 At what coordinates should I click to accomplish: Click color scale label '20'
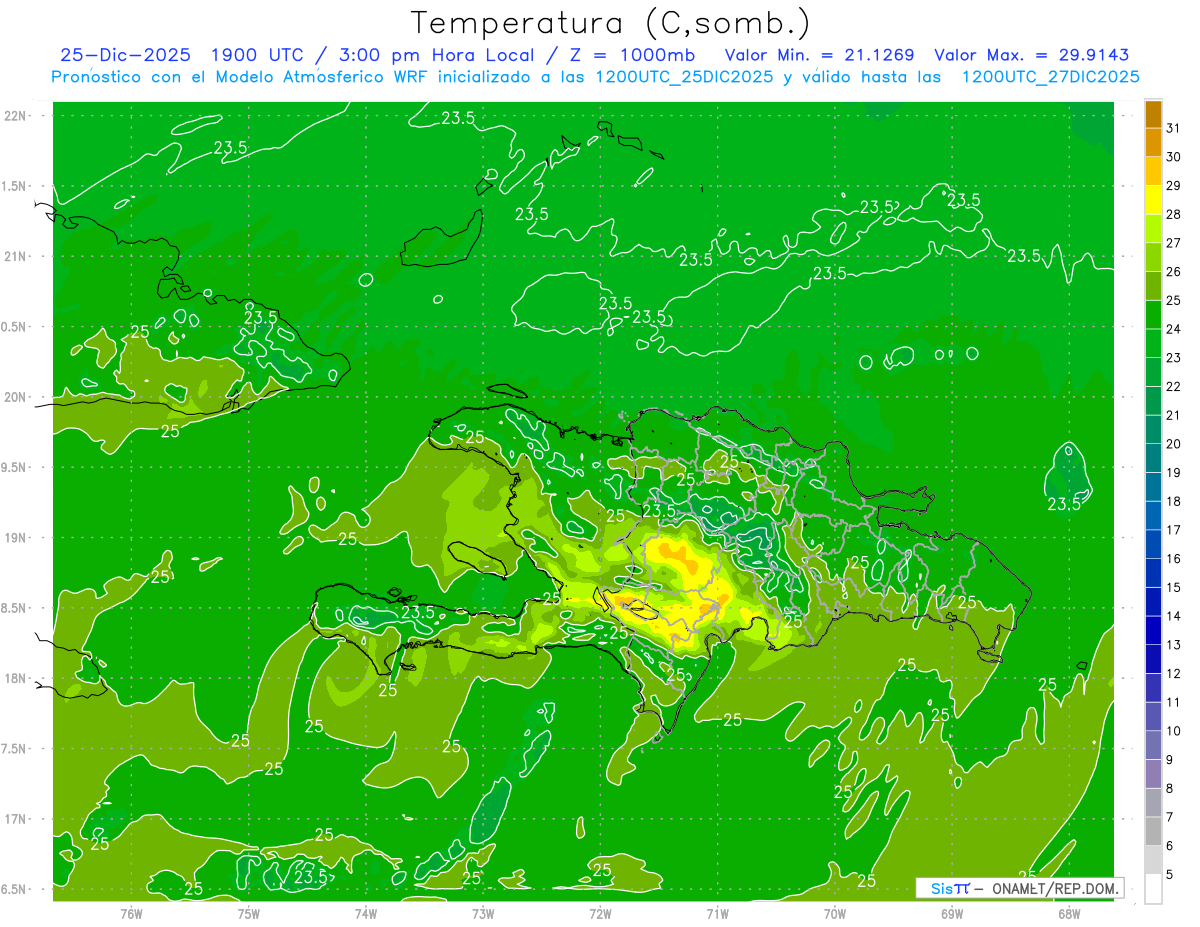(1174, 444)
